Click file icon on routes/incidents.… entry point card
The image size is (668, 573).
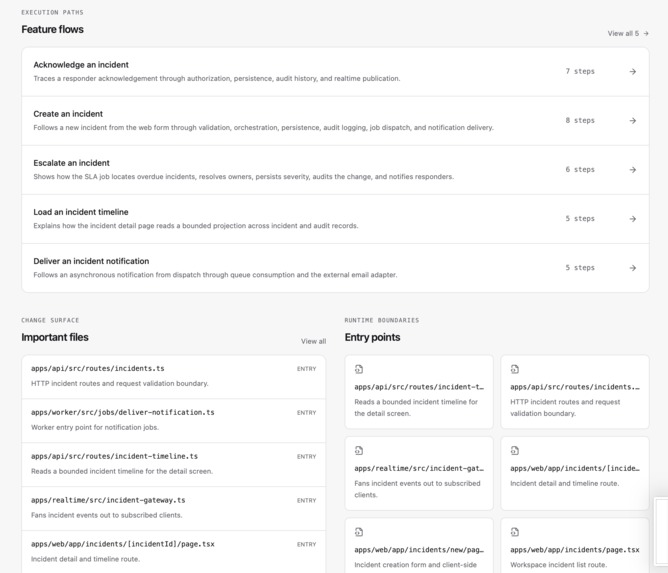tap(515, 369)
